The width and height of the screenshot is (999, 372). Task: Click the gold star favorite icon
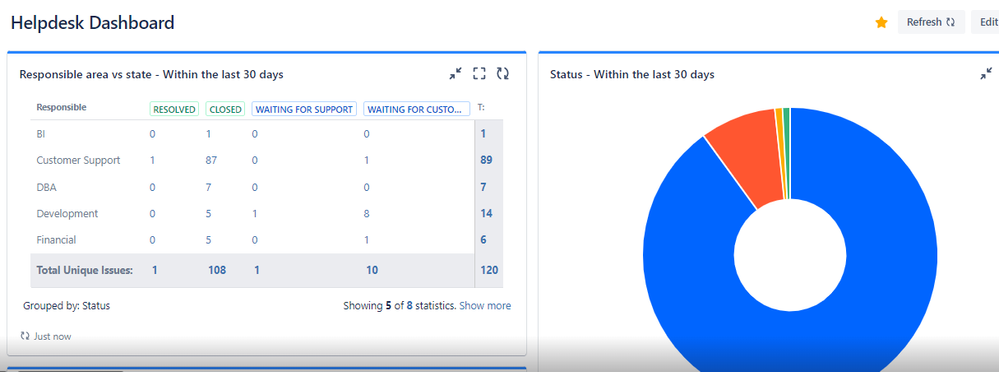(881, 22)
